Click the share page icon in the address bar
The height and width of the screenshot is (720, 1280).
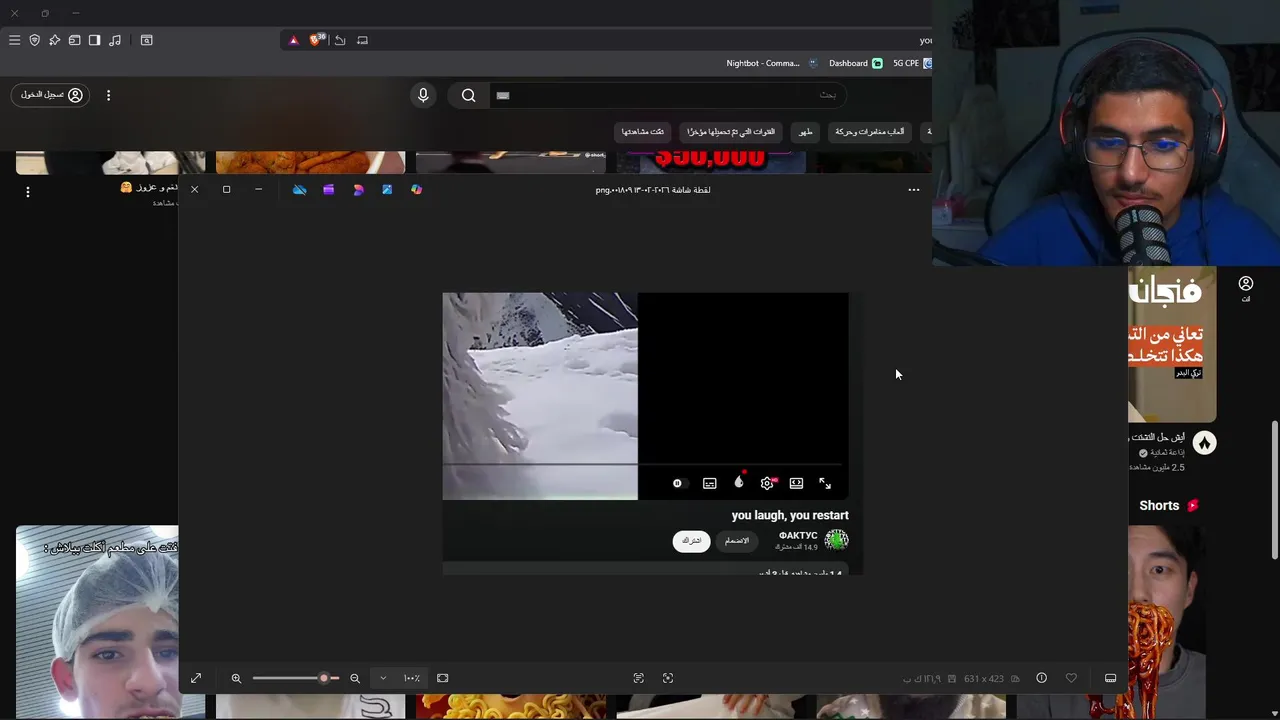(x=340, y=40)
